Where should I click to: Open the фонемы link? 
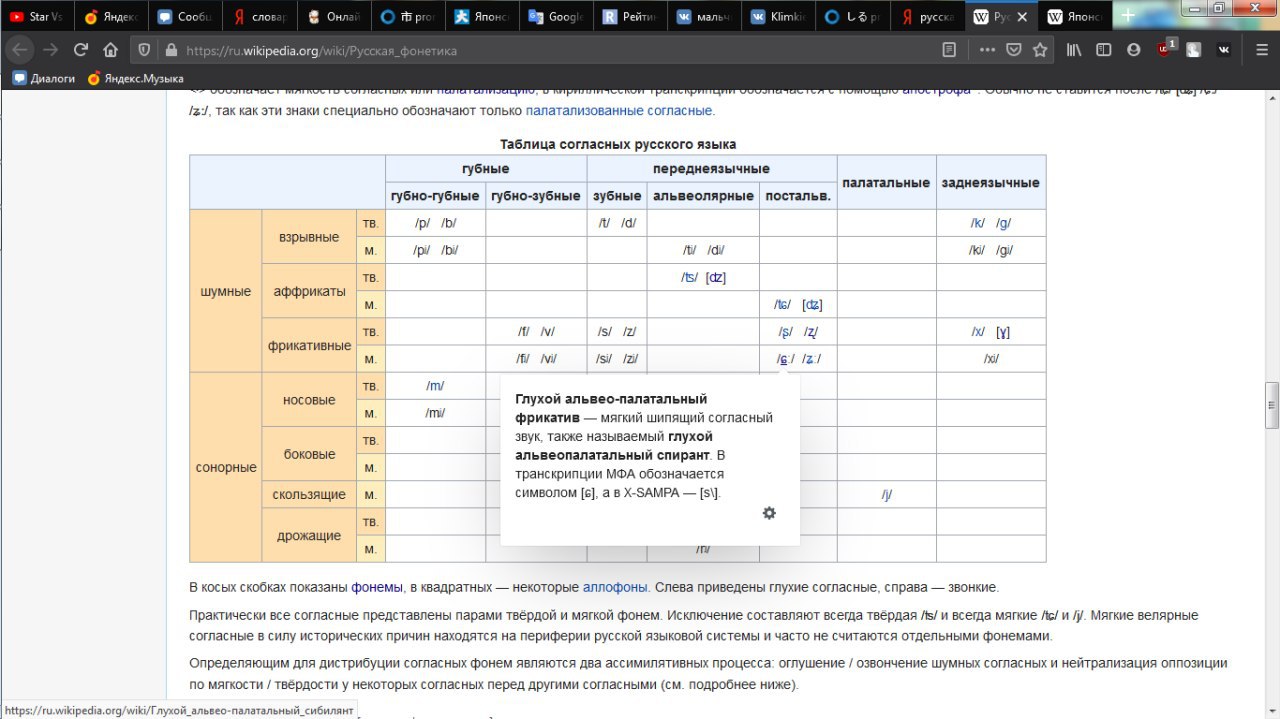point(377,587)
